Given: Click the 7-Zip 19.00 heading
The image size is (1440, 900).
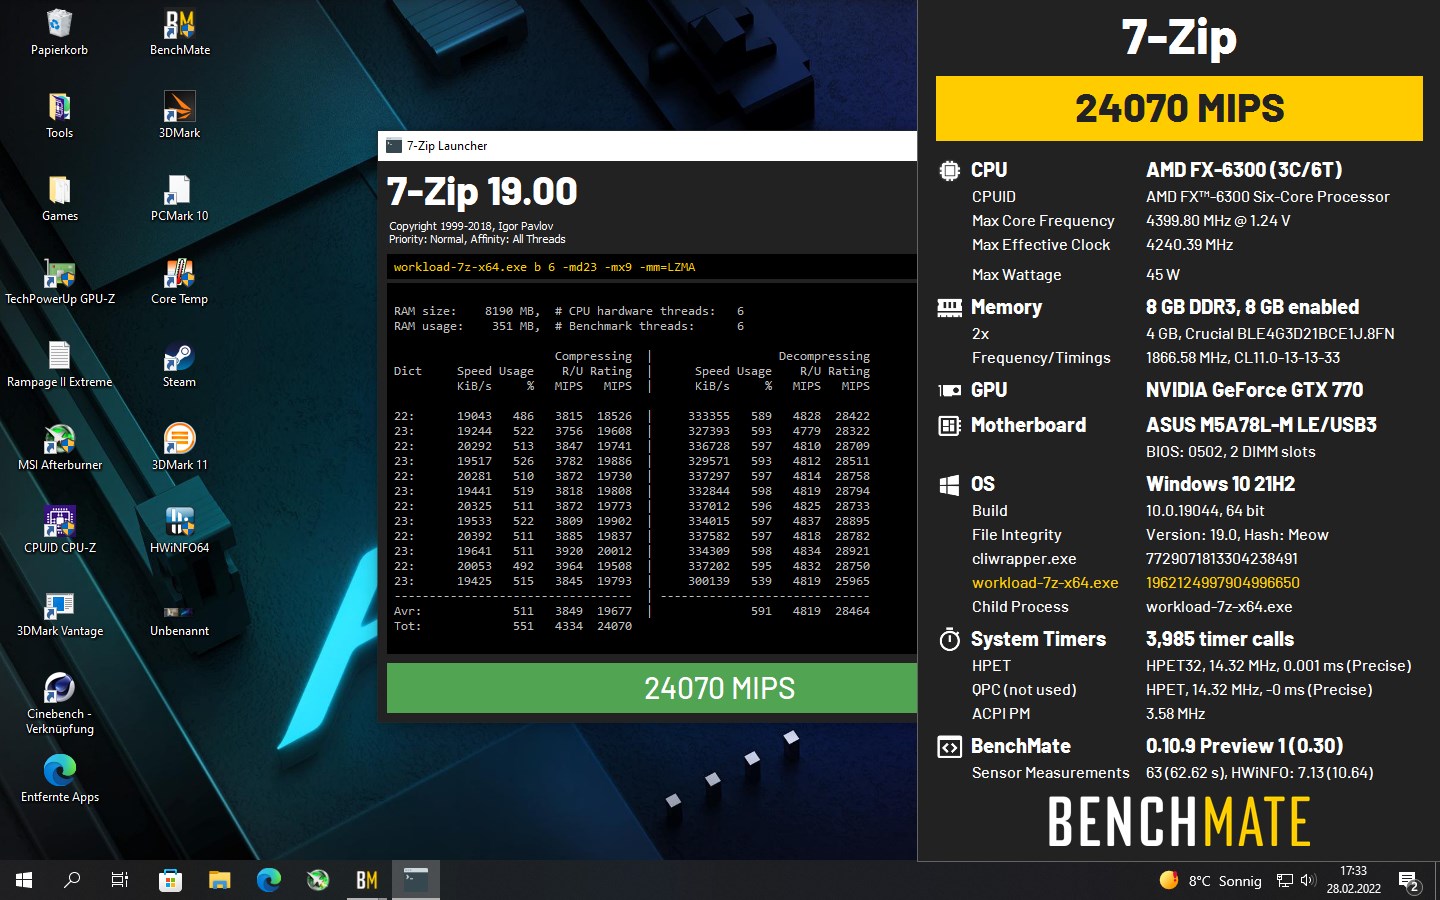Looking at the screenshot, I should [x=482, y=191].
